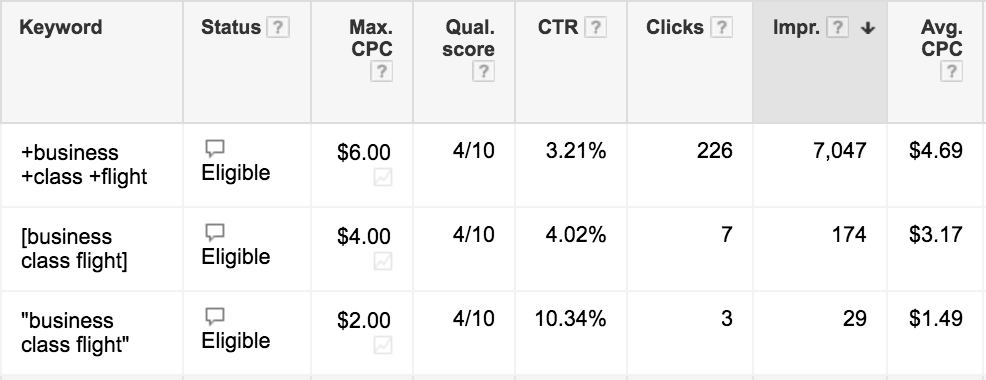Open bid simulator chart icon under $4.00

click(382, 261)
